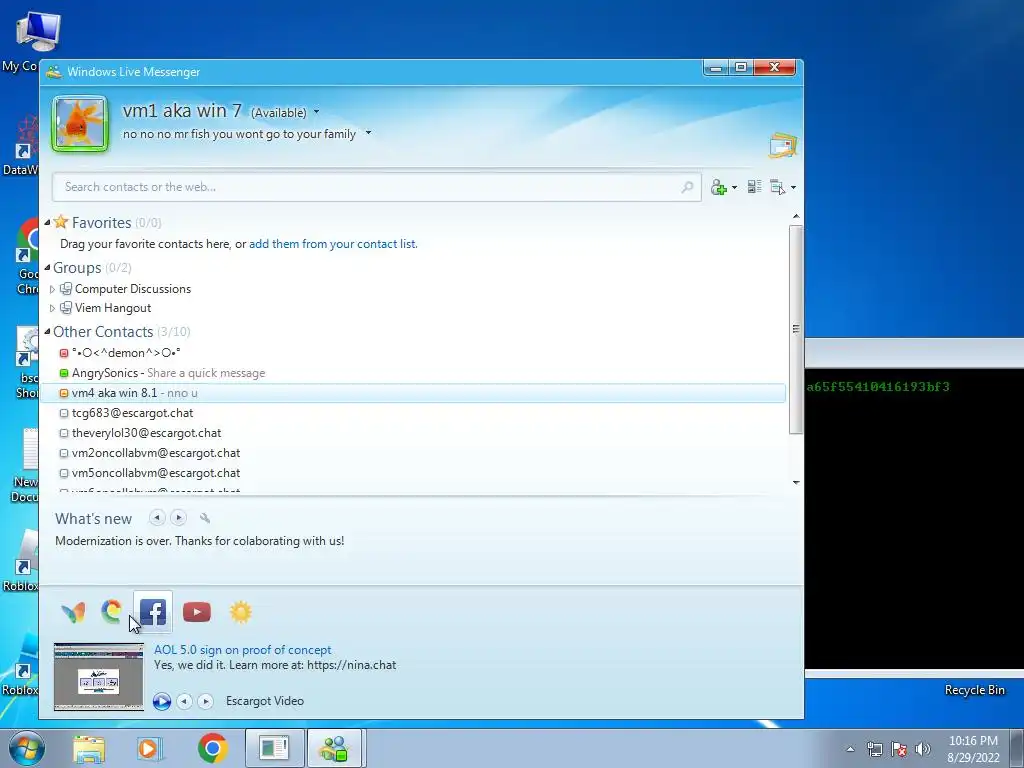Show the previous What's new item

157,518
